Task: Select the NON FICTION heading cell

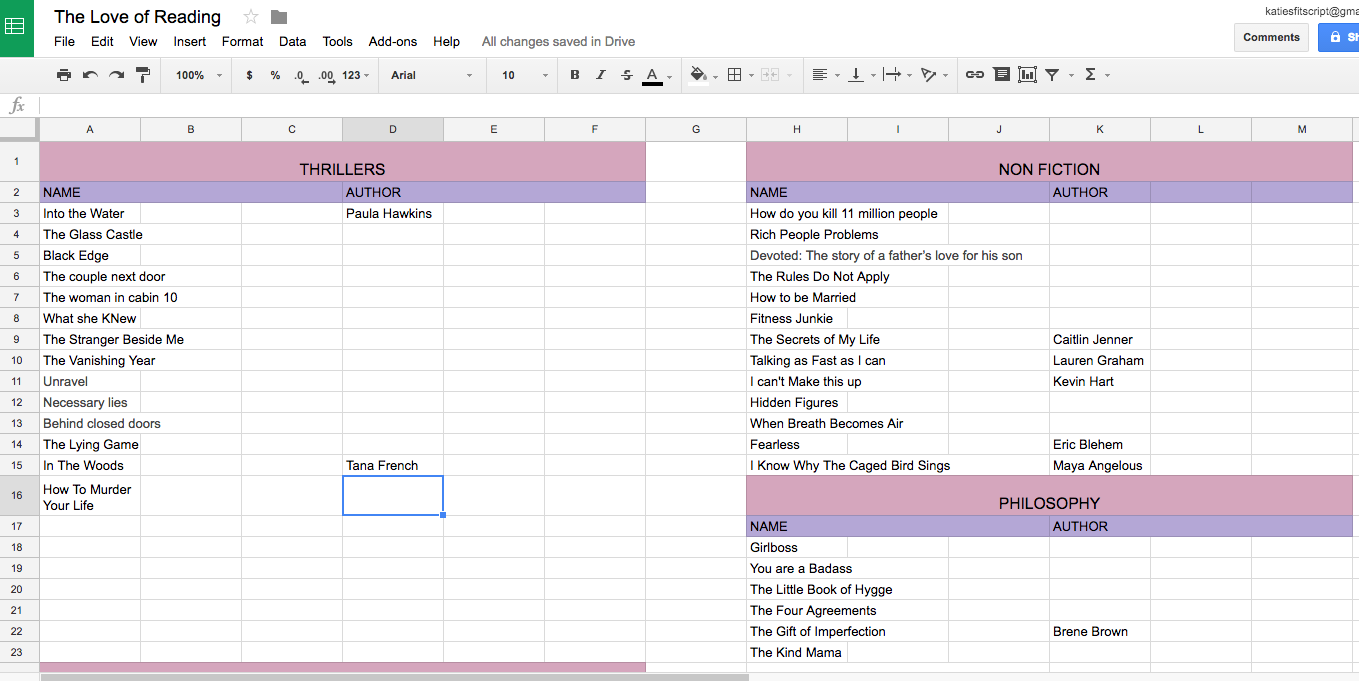Action: (x=1049, y=162)
